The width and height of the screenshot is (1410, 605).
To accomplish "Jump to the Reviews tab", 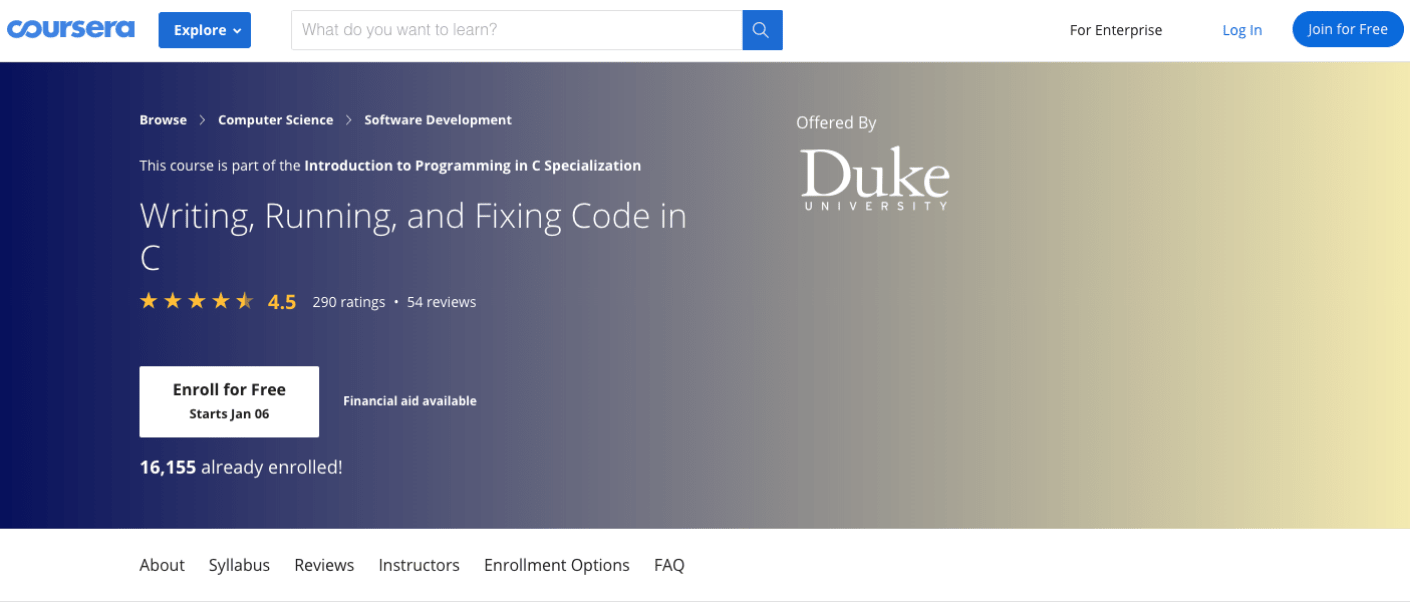I will point(324,565).
